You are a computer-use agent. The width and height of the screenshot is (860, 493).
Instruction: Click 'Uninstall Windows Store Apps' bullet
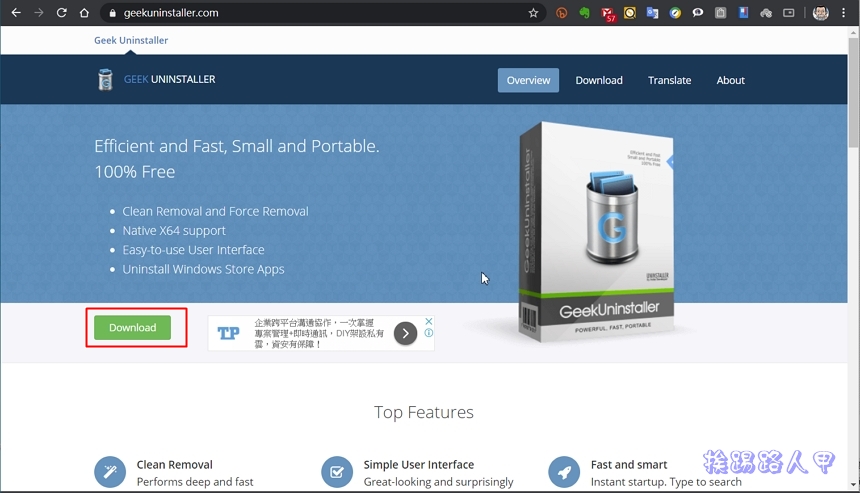pos(203,269)
